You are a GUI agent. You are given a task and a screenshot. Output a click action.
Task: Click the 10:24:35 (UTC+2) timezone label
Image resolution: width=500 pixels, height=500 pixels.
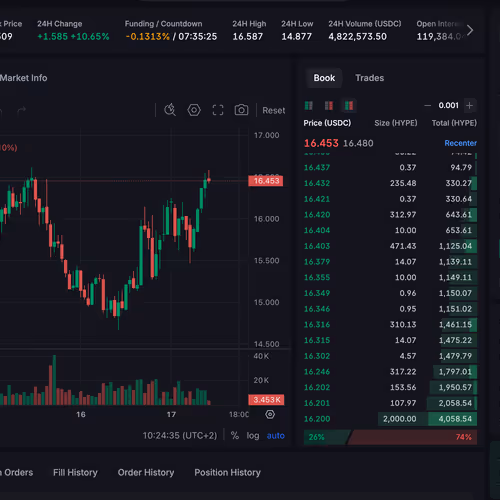click(x=180, y=436)
